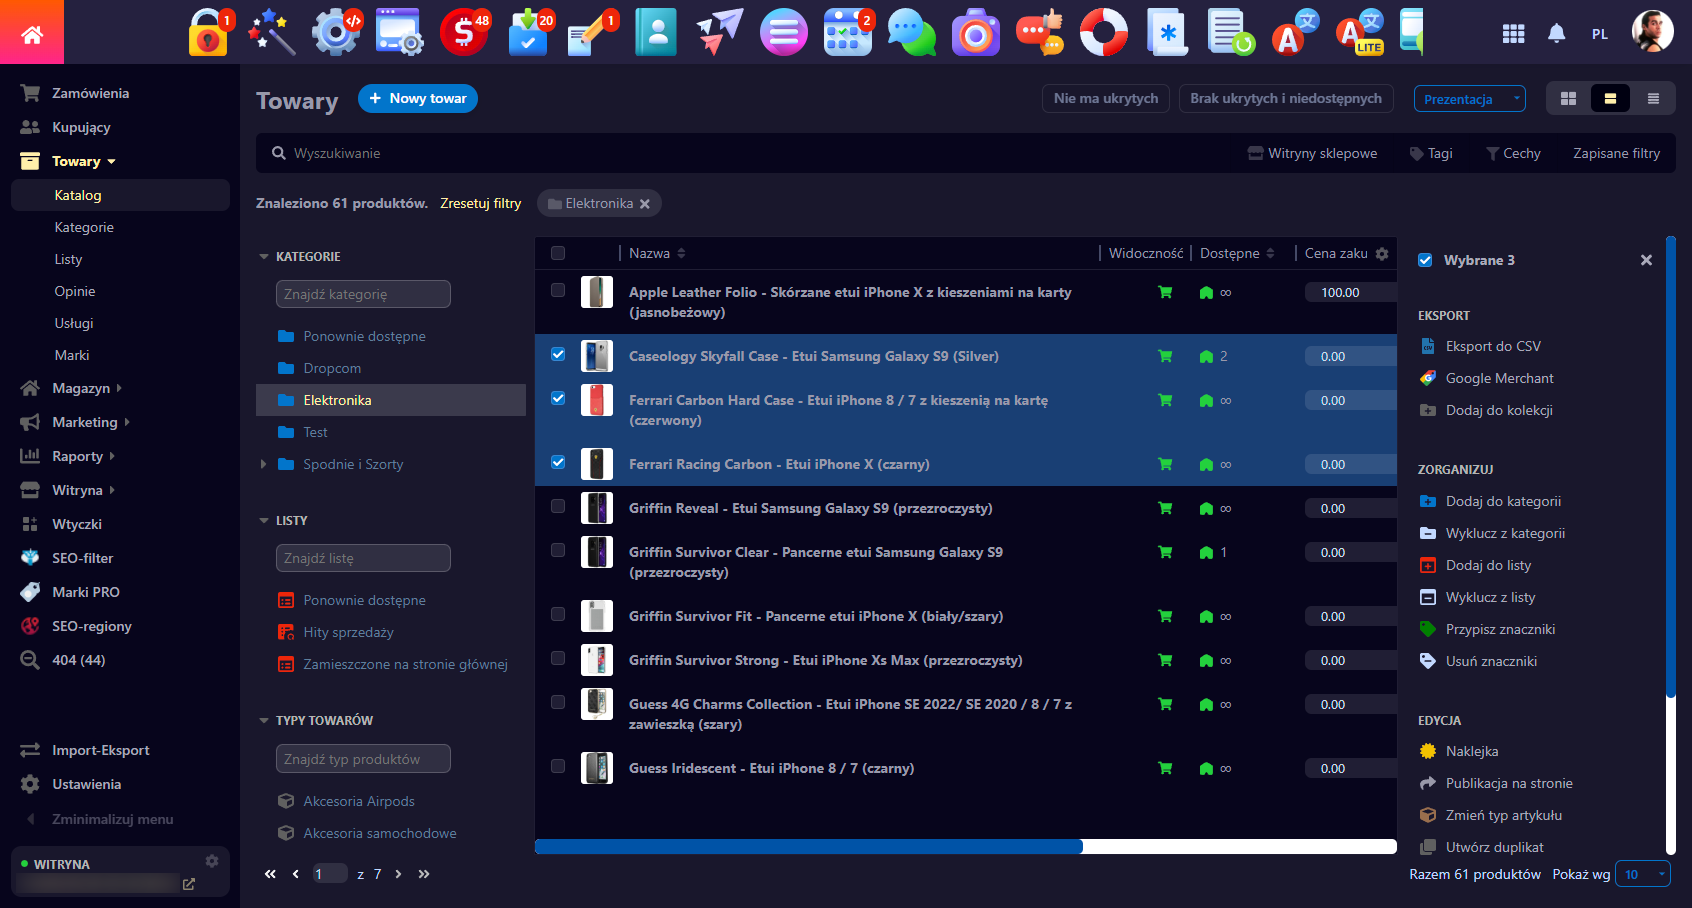This screenshot has width=1692, height=908.
Task: Open the apps grid icon in header
Action: (1513, 34)
